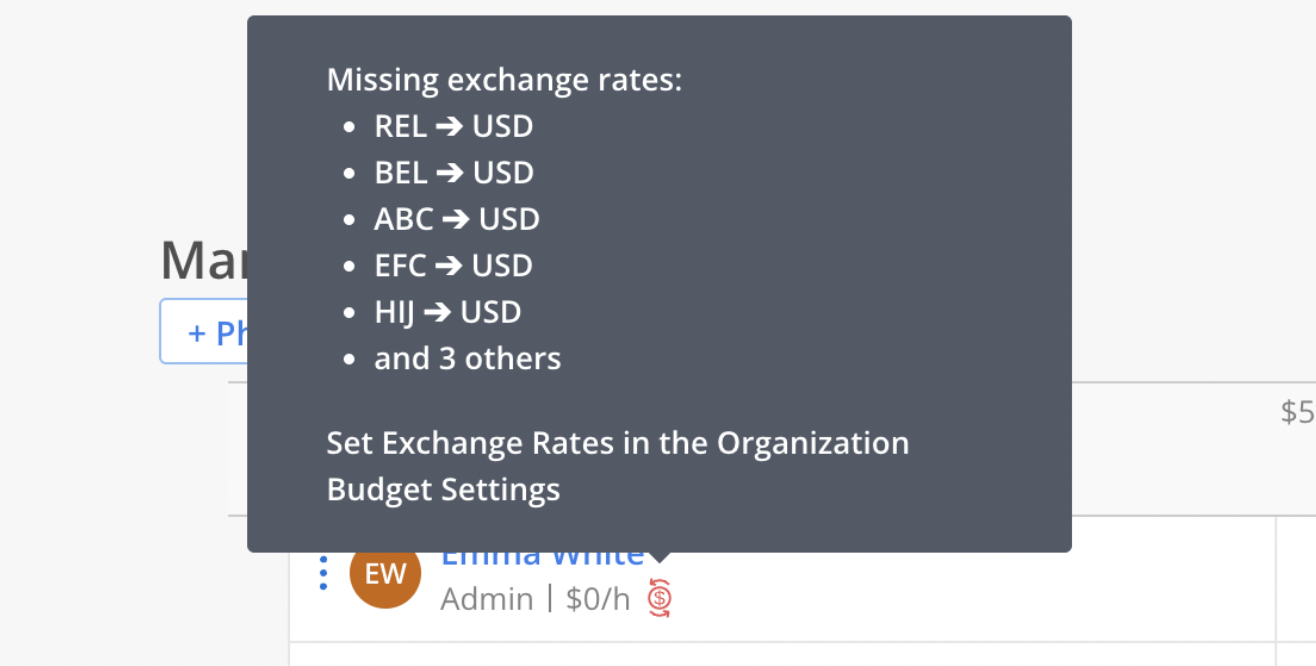Click the 'and 3 others' item
Image resolution: width=1316 pixels, height=666 pixels.
[468, 358]
